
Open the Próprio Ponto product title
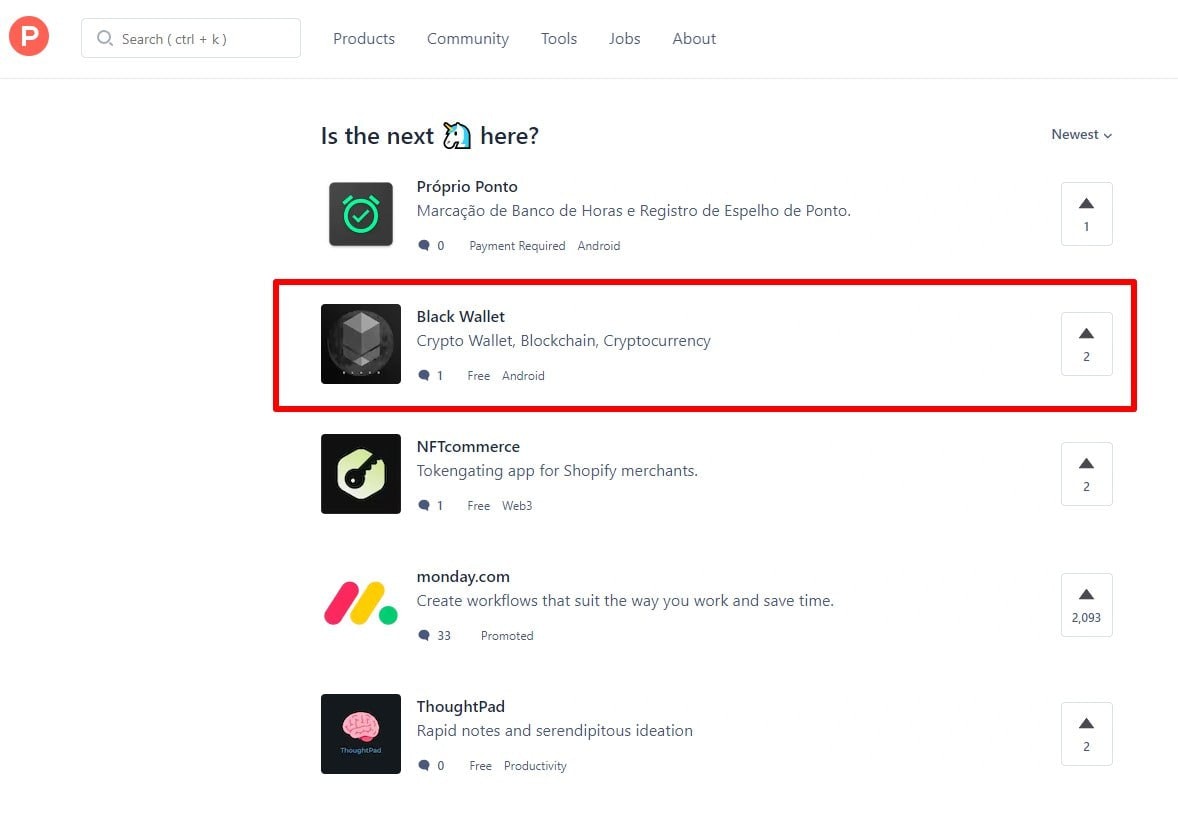[x=467, y=186]
